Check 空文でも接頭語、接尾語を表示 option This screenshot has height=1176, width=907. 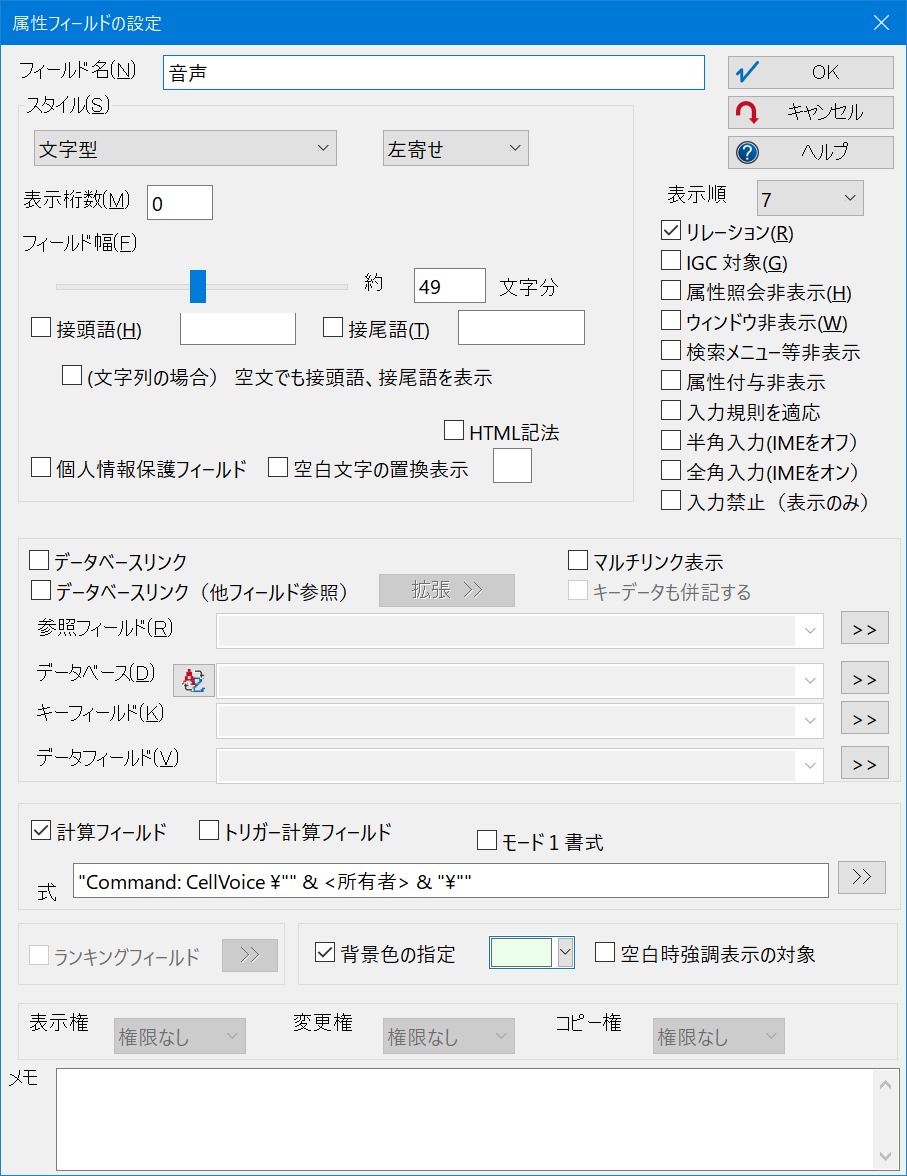[x=72, y=376]
